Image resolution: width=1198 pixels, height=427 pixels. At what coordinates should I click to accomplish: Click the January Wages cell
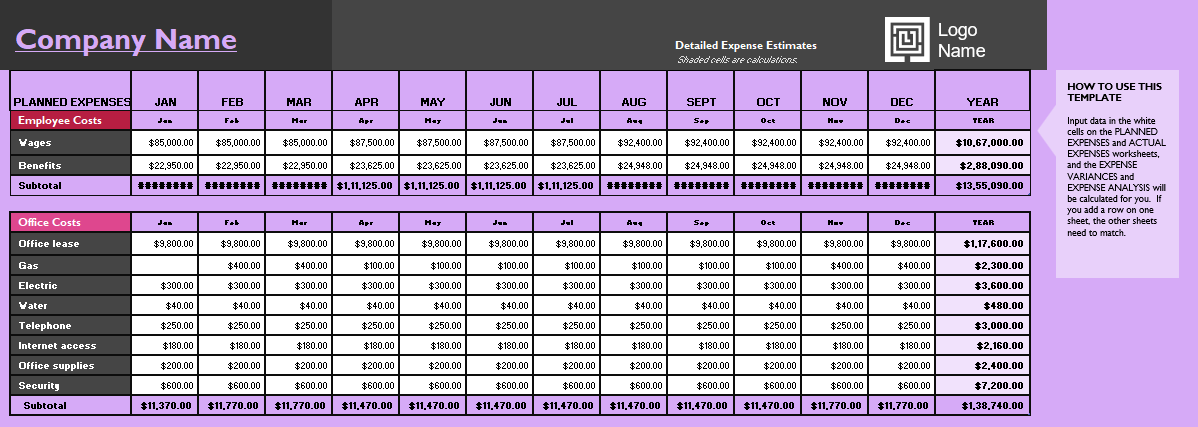[165, 143]
